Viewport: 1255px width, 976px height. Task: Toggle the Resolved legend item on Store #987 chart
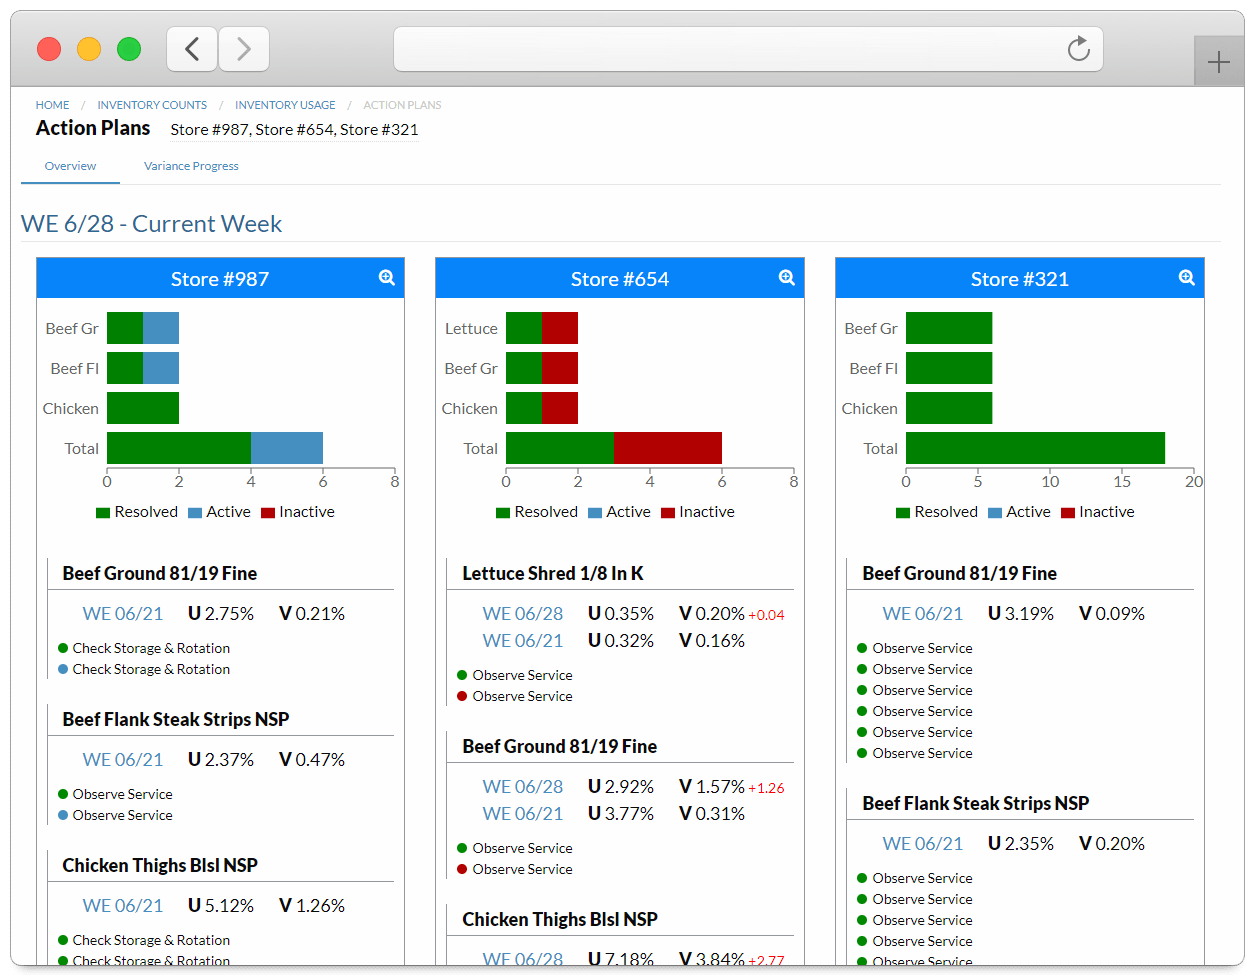coord(137,511)
